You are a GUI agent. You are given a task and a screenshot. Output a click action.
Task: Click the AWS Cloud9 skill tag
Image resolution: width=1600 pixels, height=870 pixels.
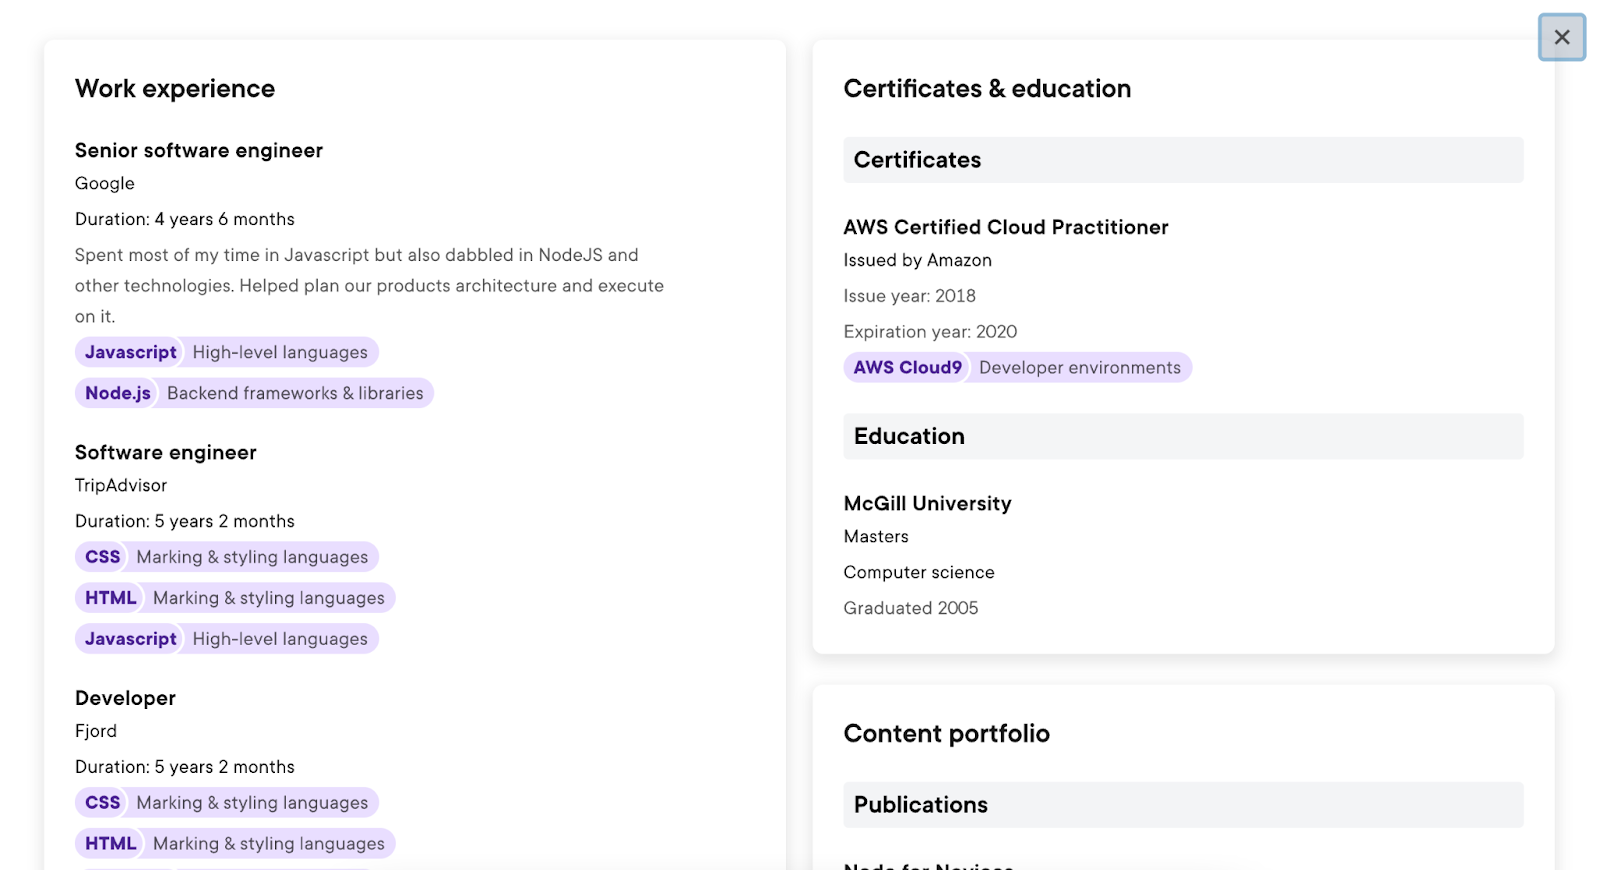(1018, 367)
